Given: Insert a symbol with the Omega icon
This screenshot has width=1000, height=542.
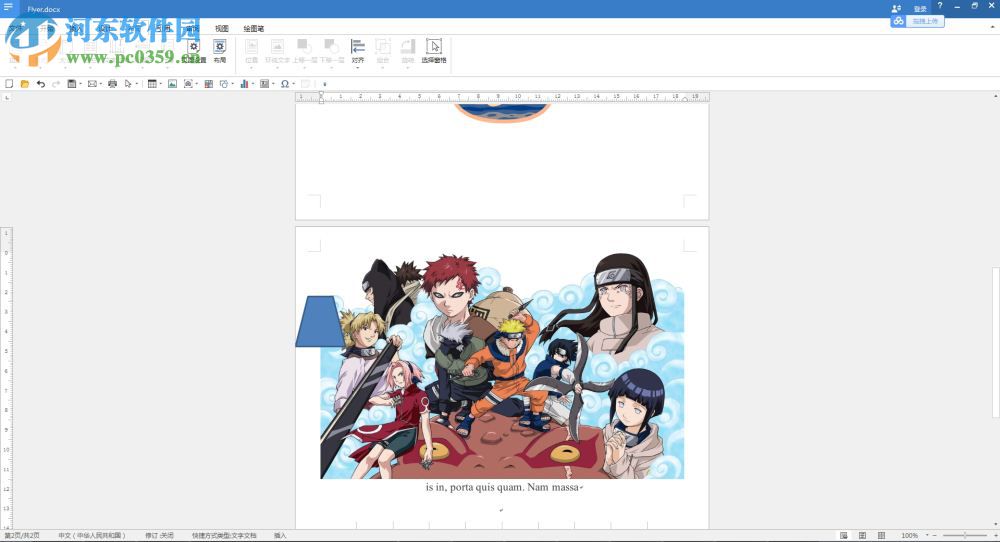Looking at the screenshot, I should [284, 84].
